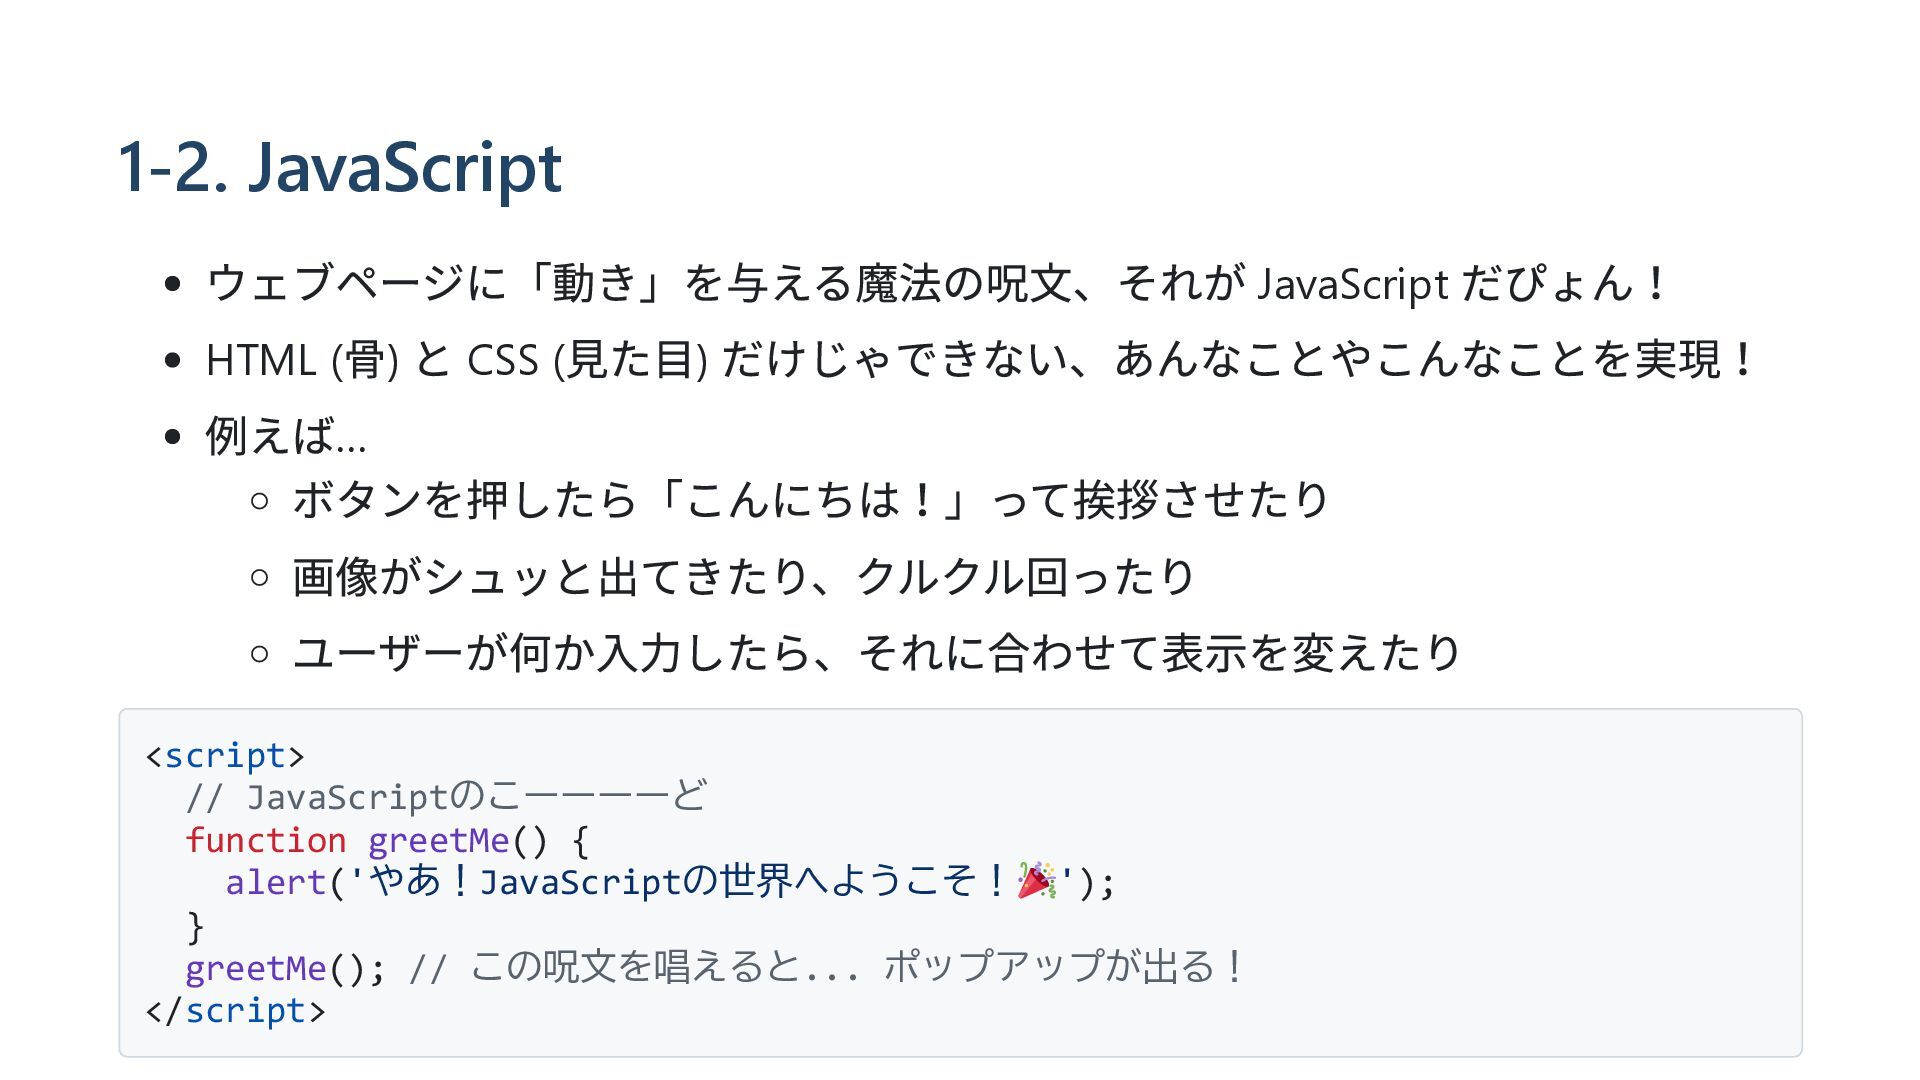Click hollow bullet before 'ボタンを押したら'
Image resolution: width=1920 pixels, height=1080 pixels.
260,500
